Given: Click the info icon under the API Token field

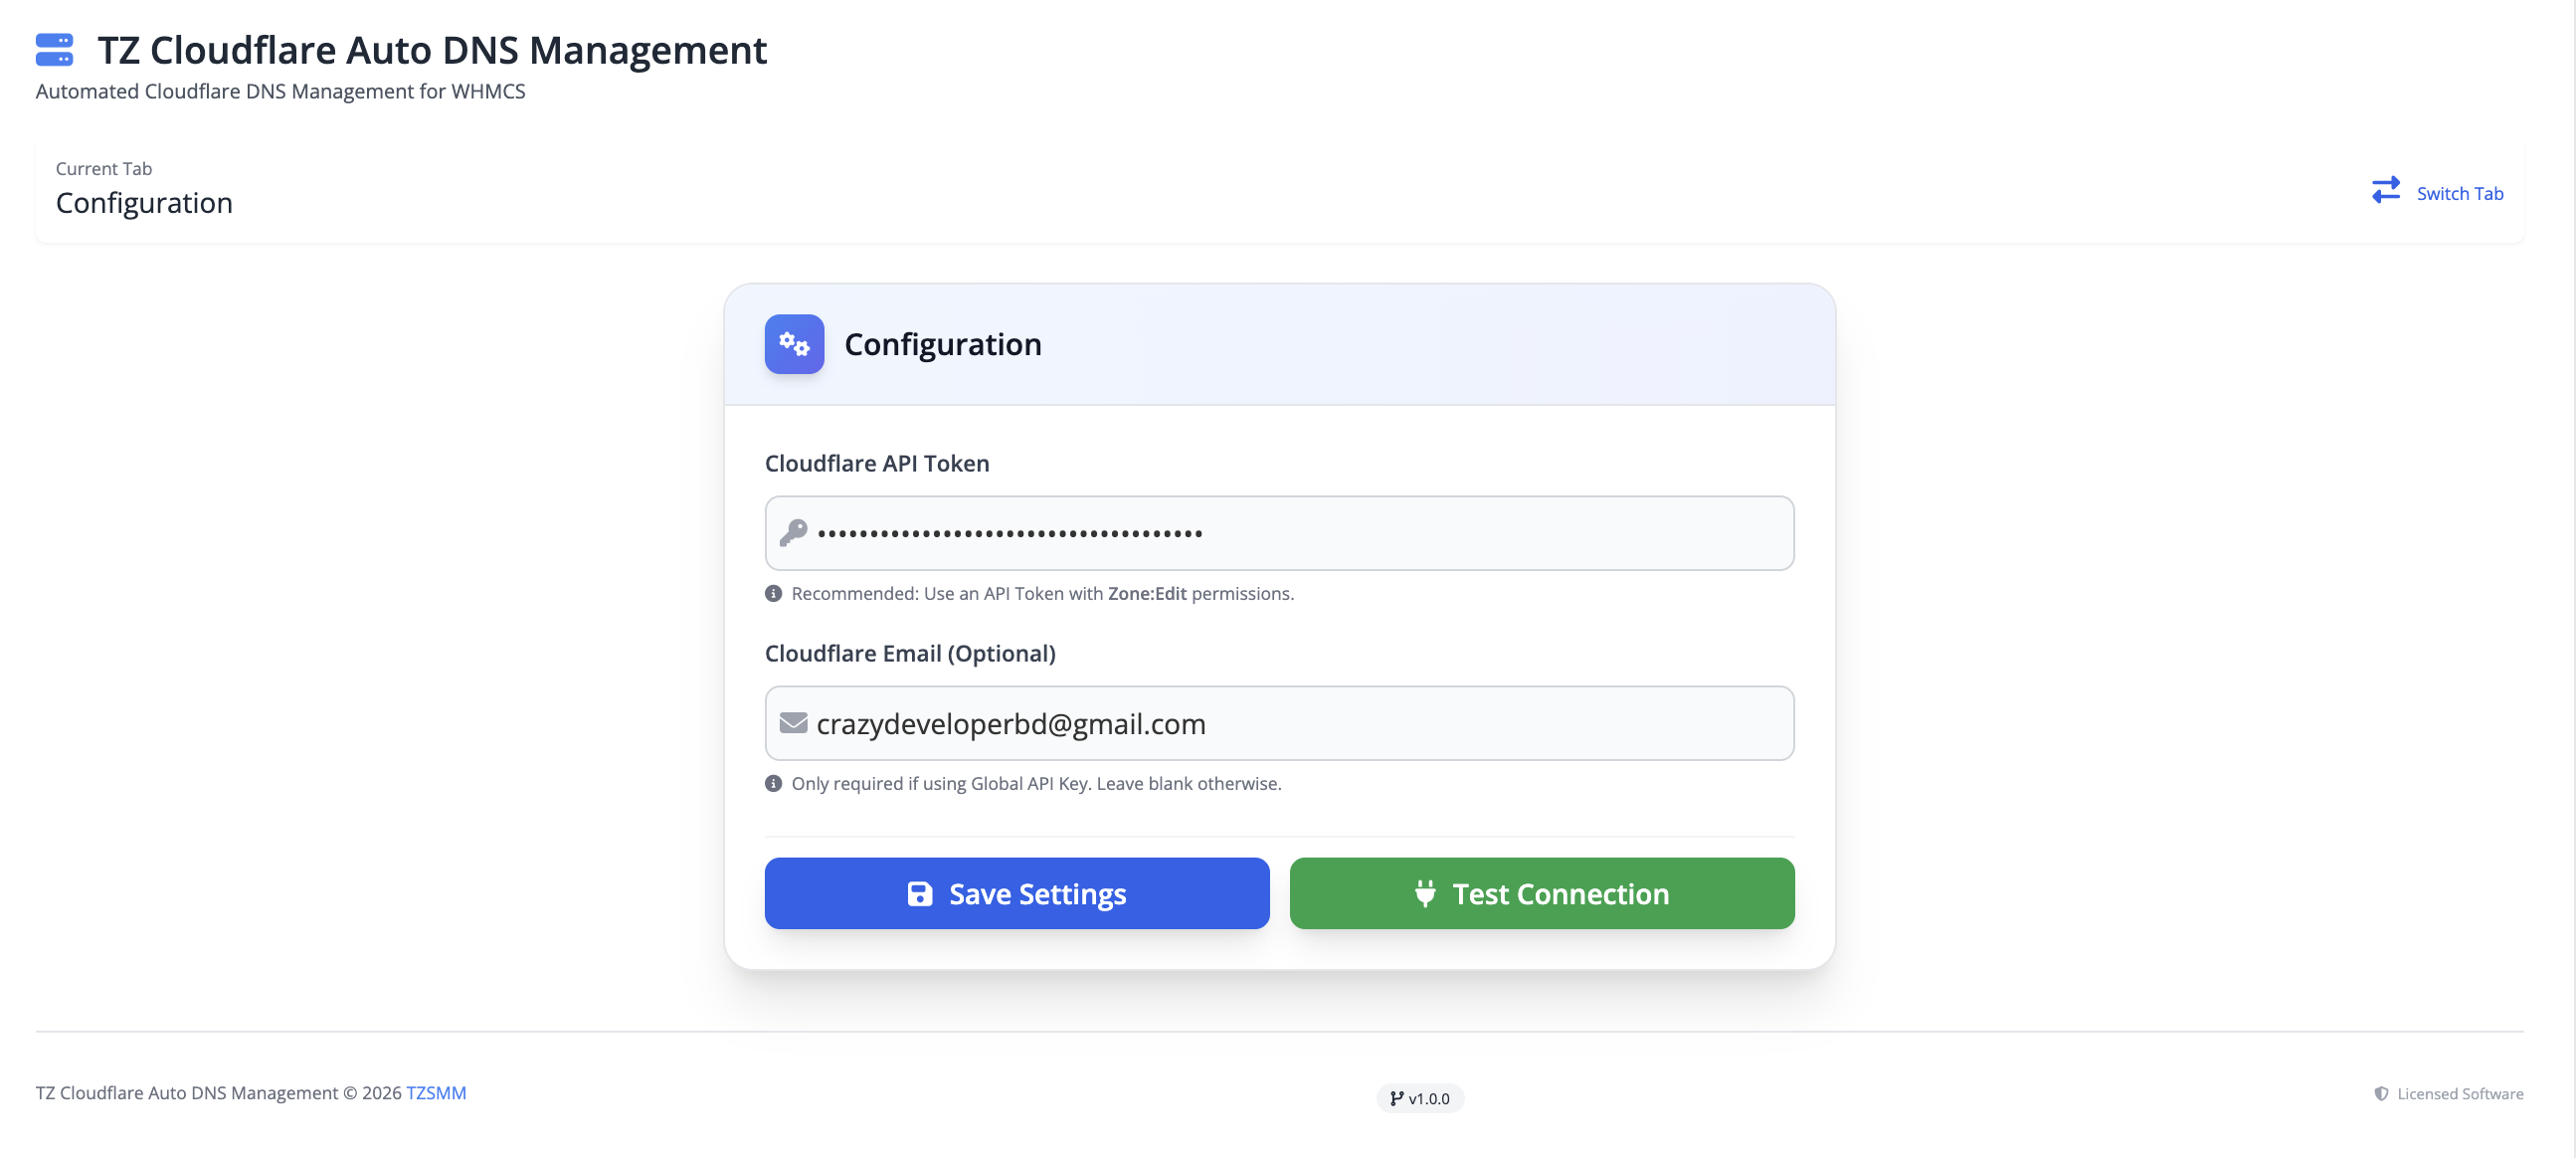Looking at the screenshot, I should (773, 592).
